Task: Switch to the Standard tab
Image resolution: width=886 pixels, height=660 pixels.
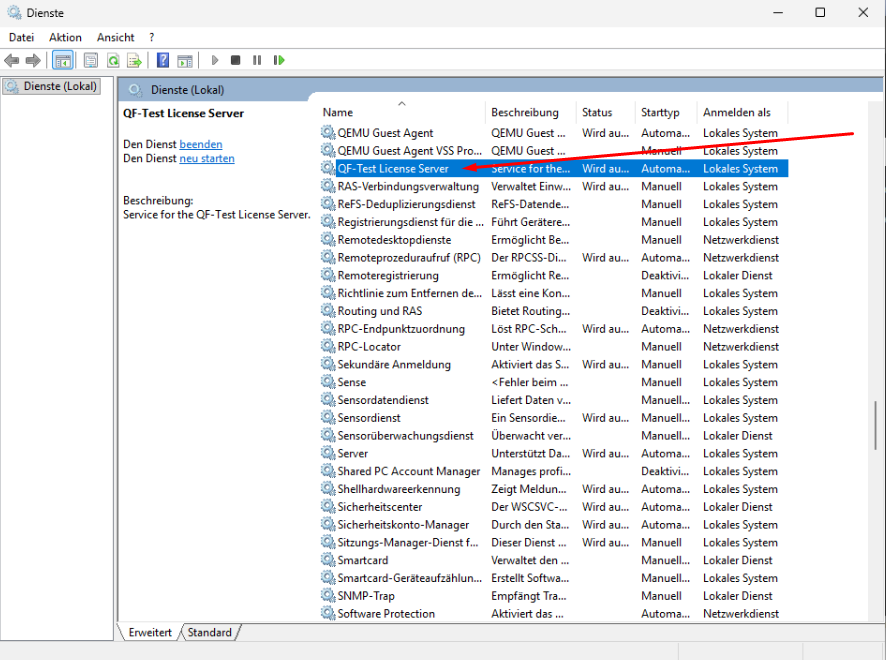Action: [x=210, y=632]
